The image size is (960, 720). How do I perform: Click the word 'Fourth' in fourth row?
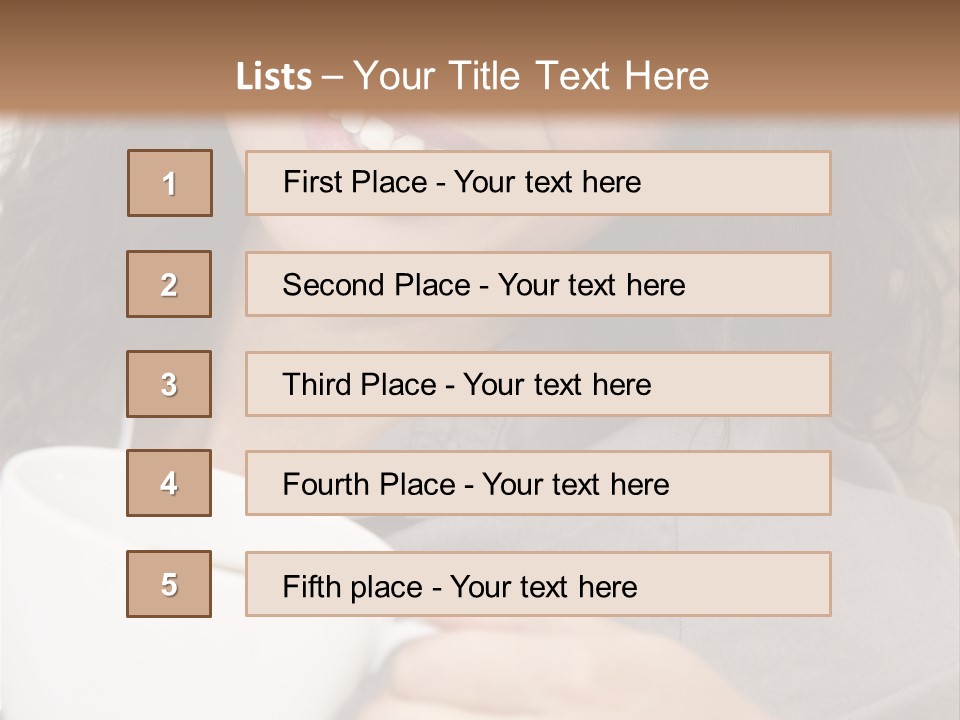326,485
